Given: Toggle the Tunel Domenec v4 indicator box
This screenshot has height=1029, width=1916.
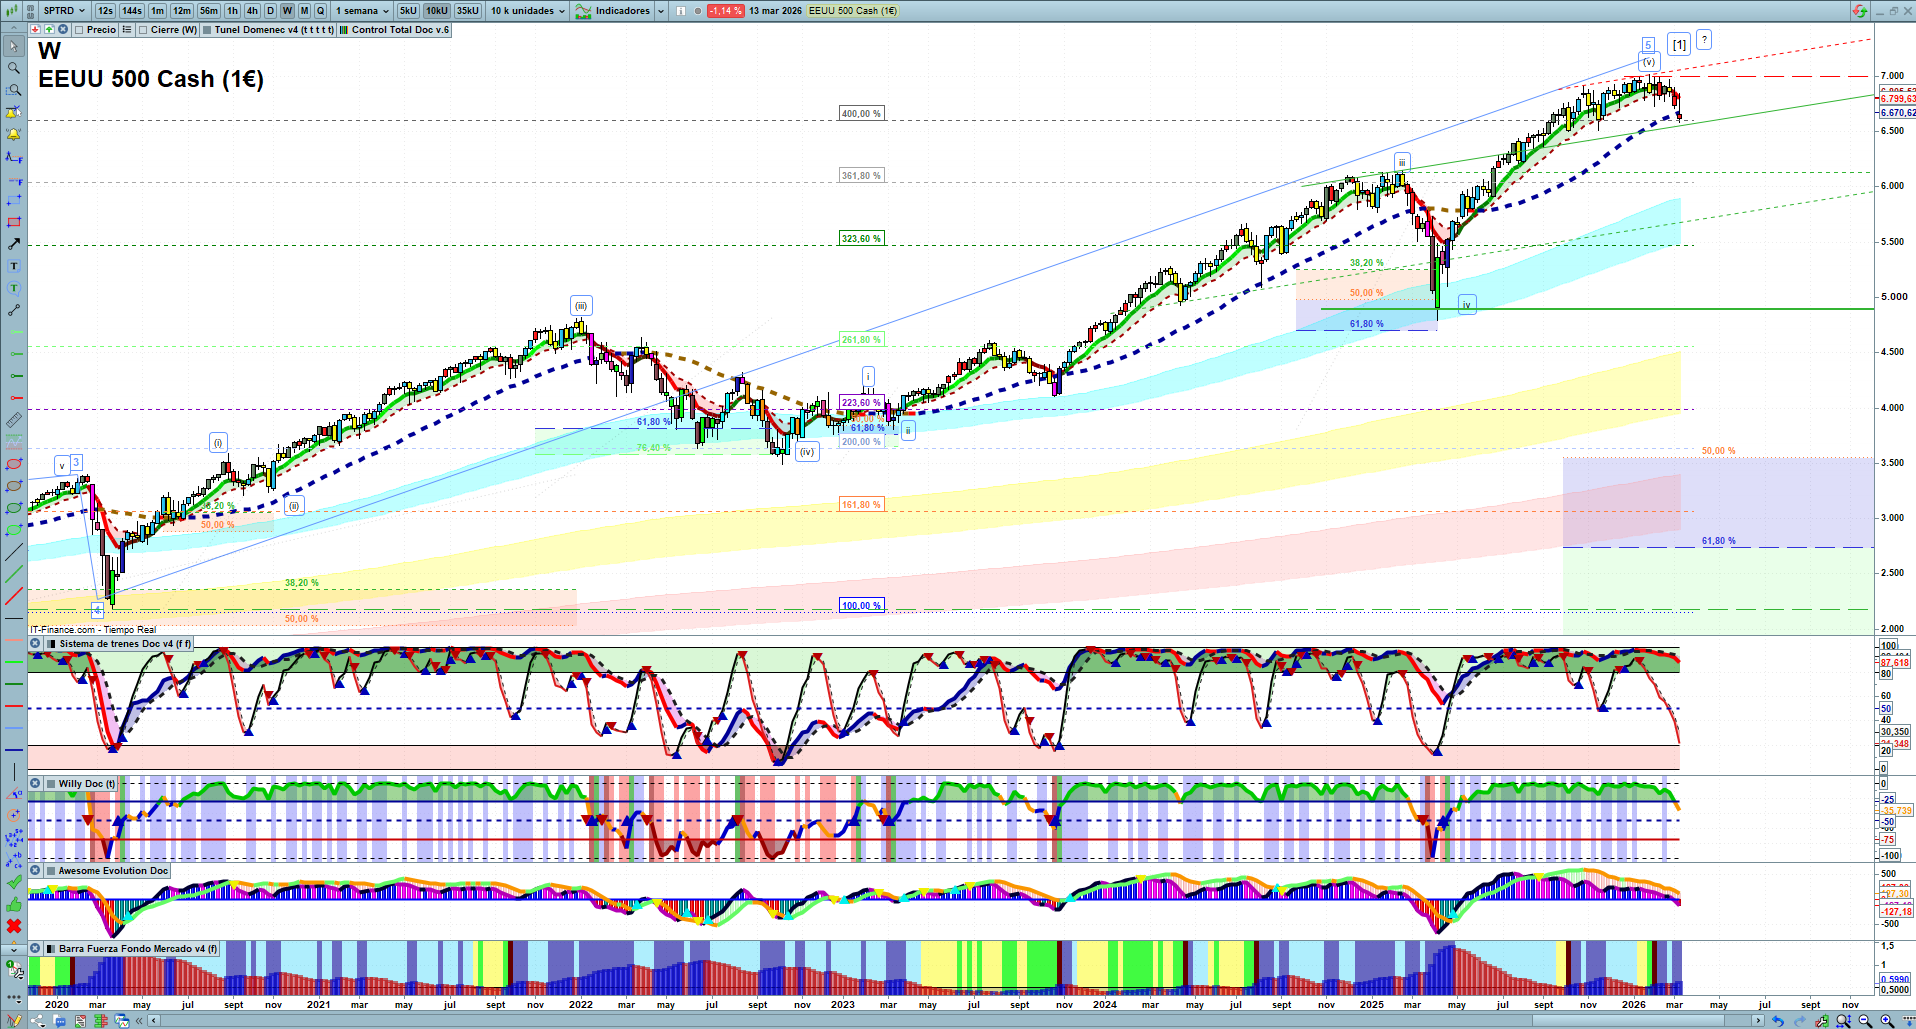Looking at the screenshot, I should (207, 30).
